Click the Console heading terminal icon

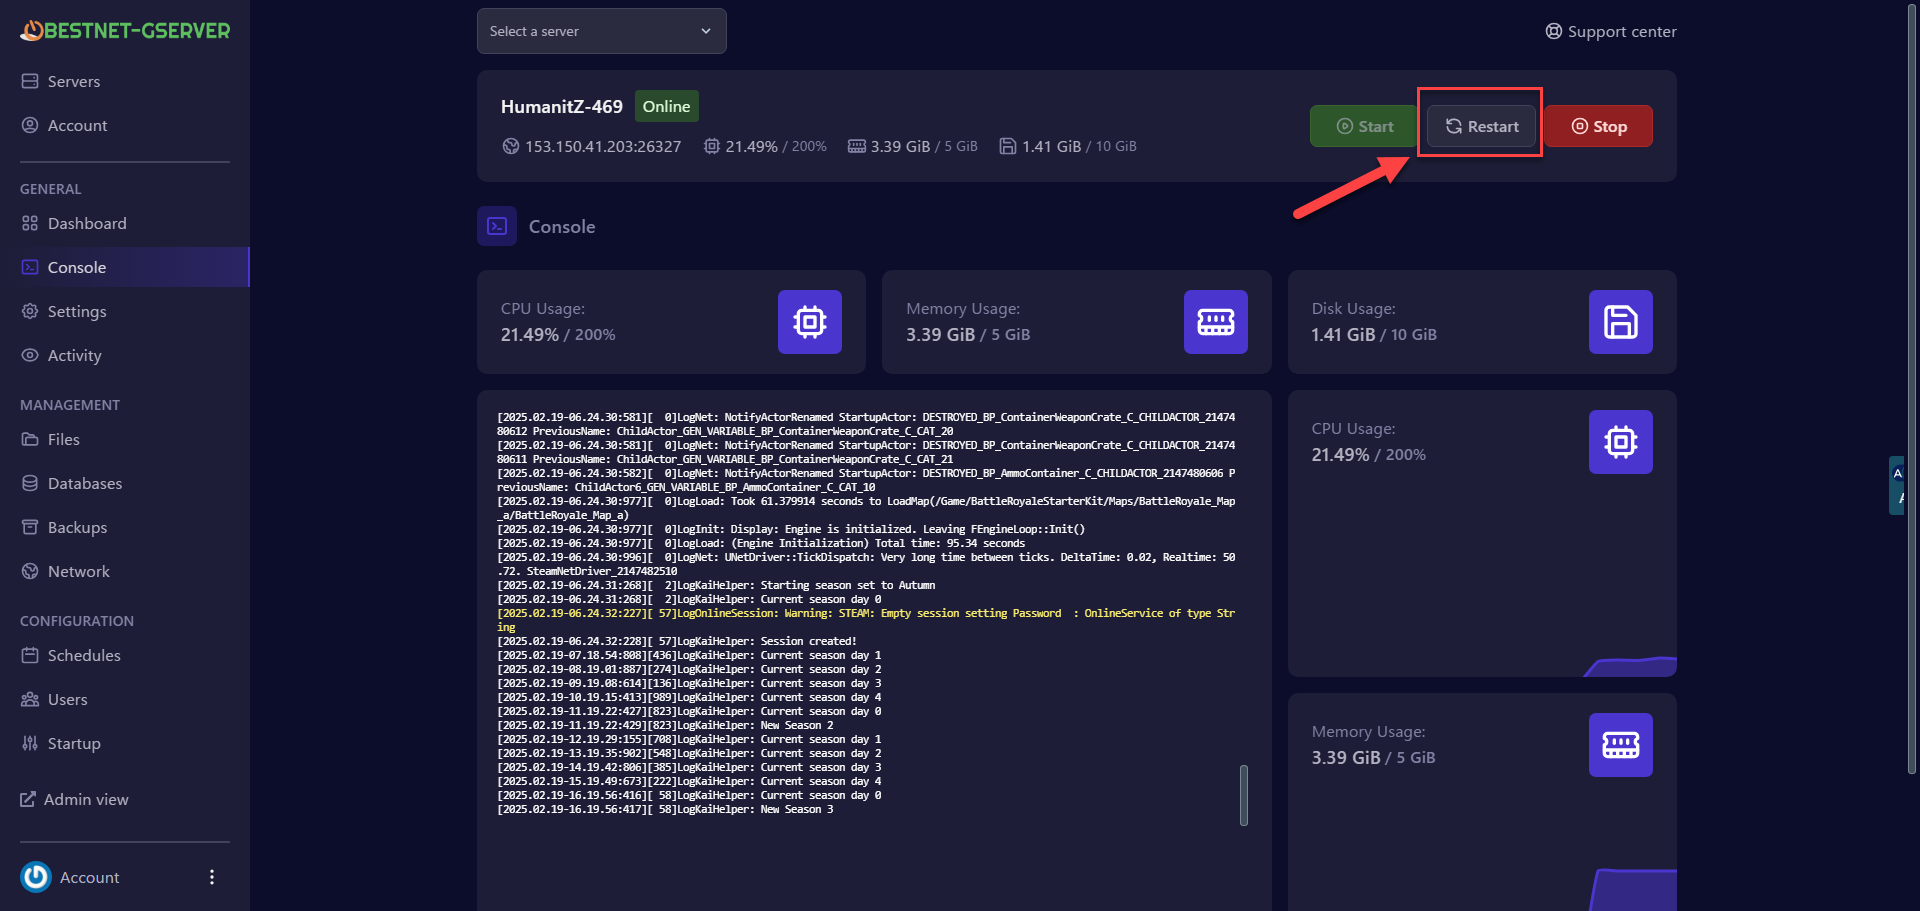(x=497, y=226)
